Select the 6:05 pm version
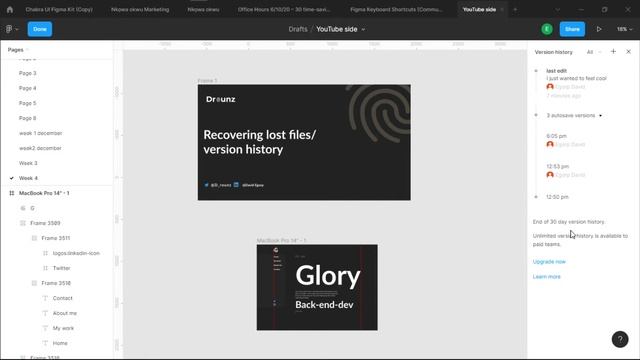This screenshot has width=640, height=360. pos(556,136)
